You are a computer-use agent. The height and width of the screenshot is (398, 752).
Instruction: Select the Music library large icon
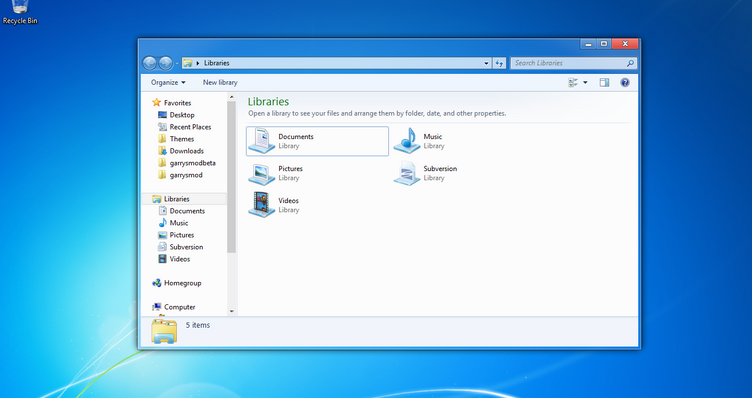tap(407, 140)
